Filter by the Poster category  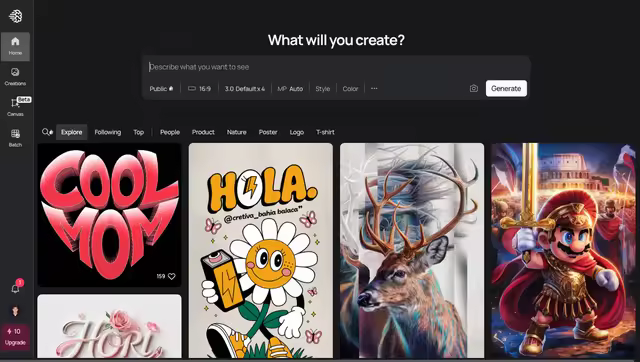[x=268, y=132]
